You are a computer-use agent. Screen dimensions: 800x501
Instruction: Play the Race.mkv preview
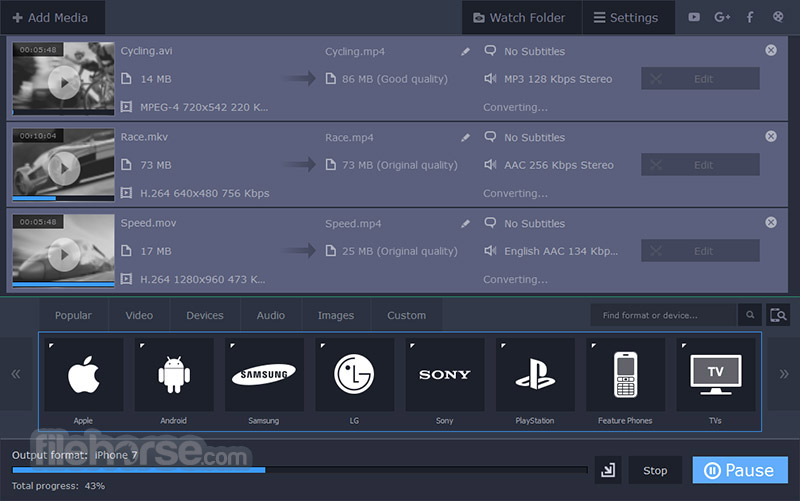click(64, 168)
